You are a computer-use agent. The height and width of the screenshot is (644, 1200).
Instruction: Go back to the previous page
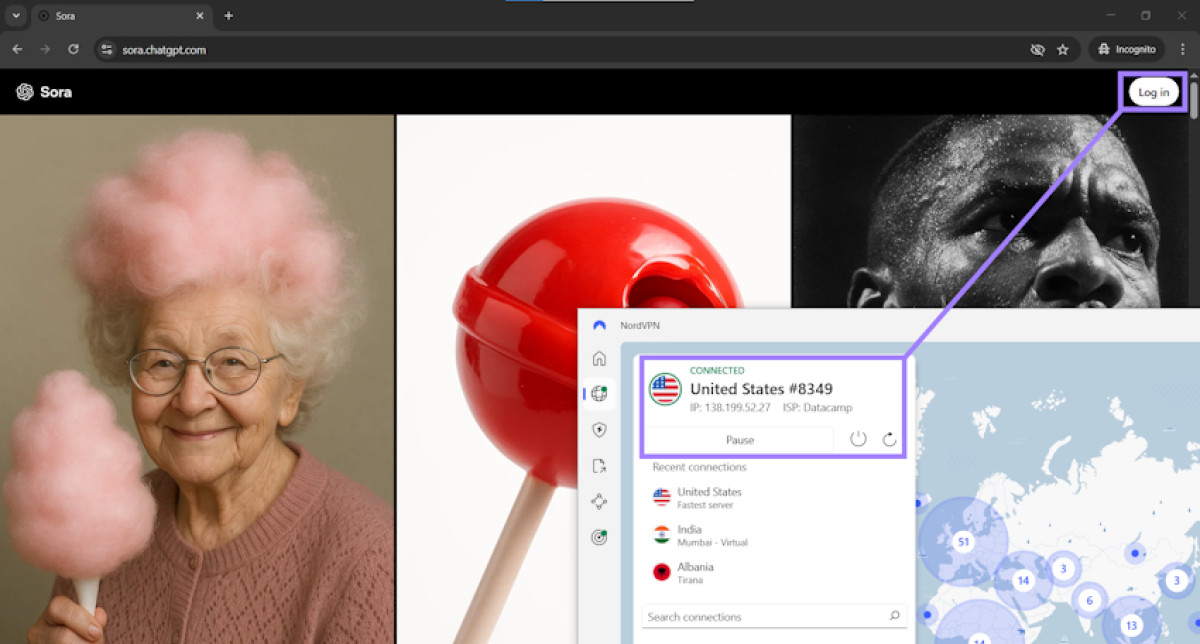[17, 49]
